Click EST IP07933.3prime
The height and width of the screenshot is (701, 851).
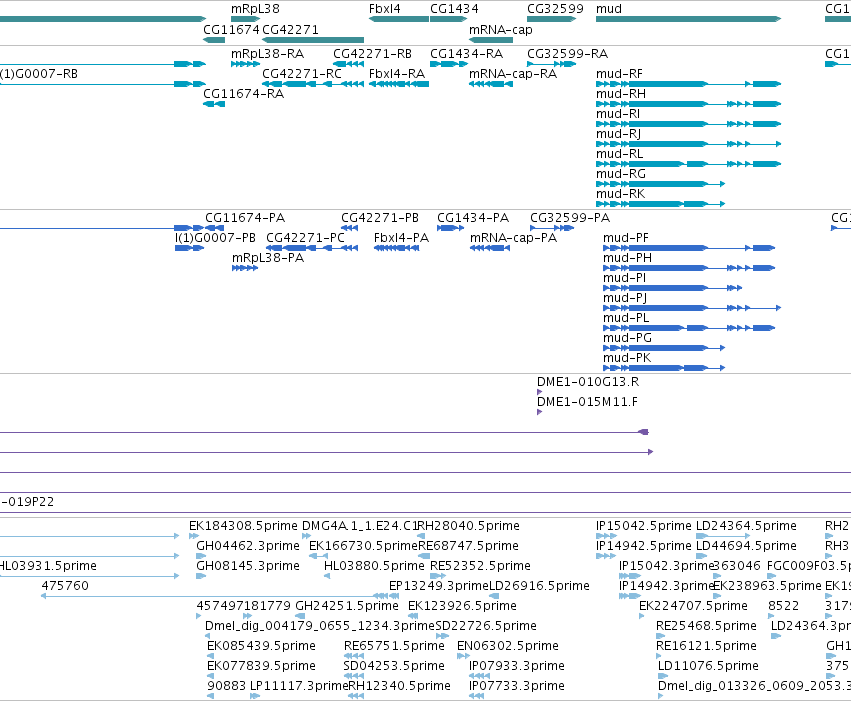tap(517, 667)
